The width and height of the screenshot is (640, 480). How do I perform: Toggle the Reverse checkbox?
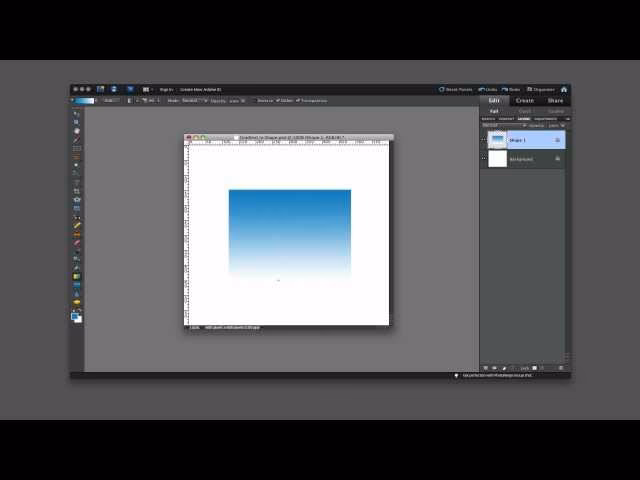coord(254,100)
